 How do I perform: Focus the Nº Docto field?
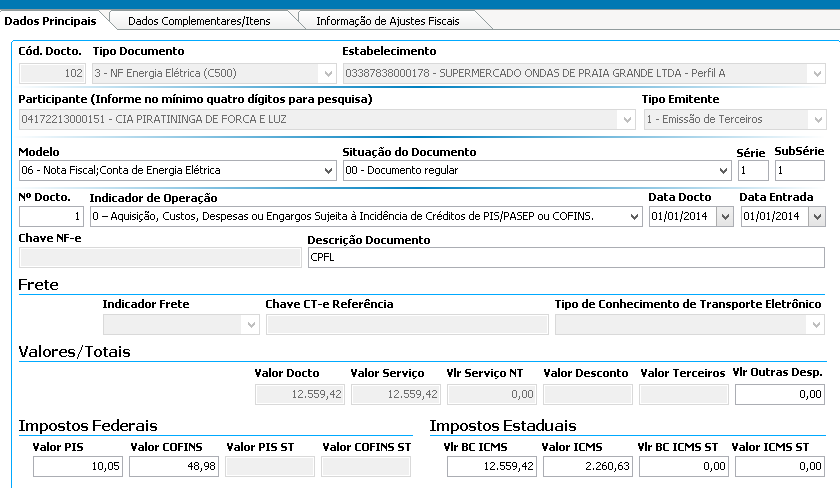(x=51, y=217)
